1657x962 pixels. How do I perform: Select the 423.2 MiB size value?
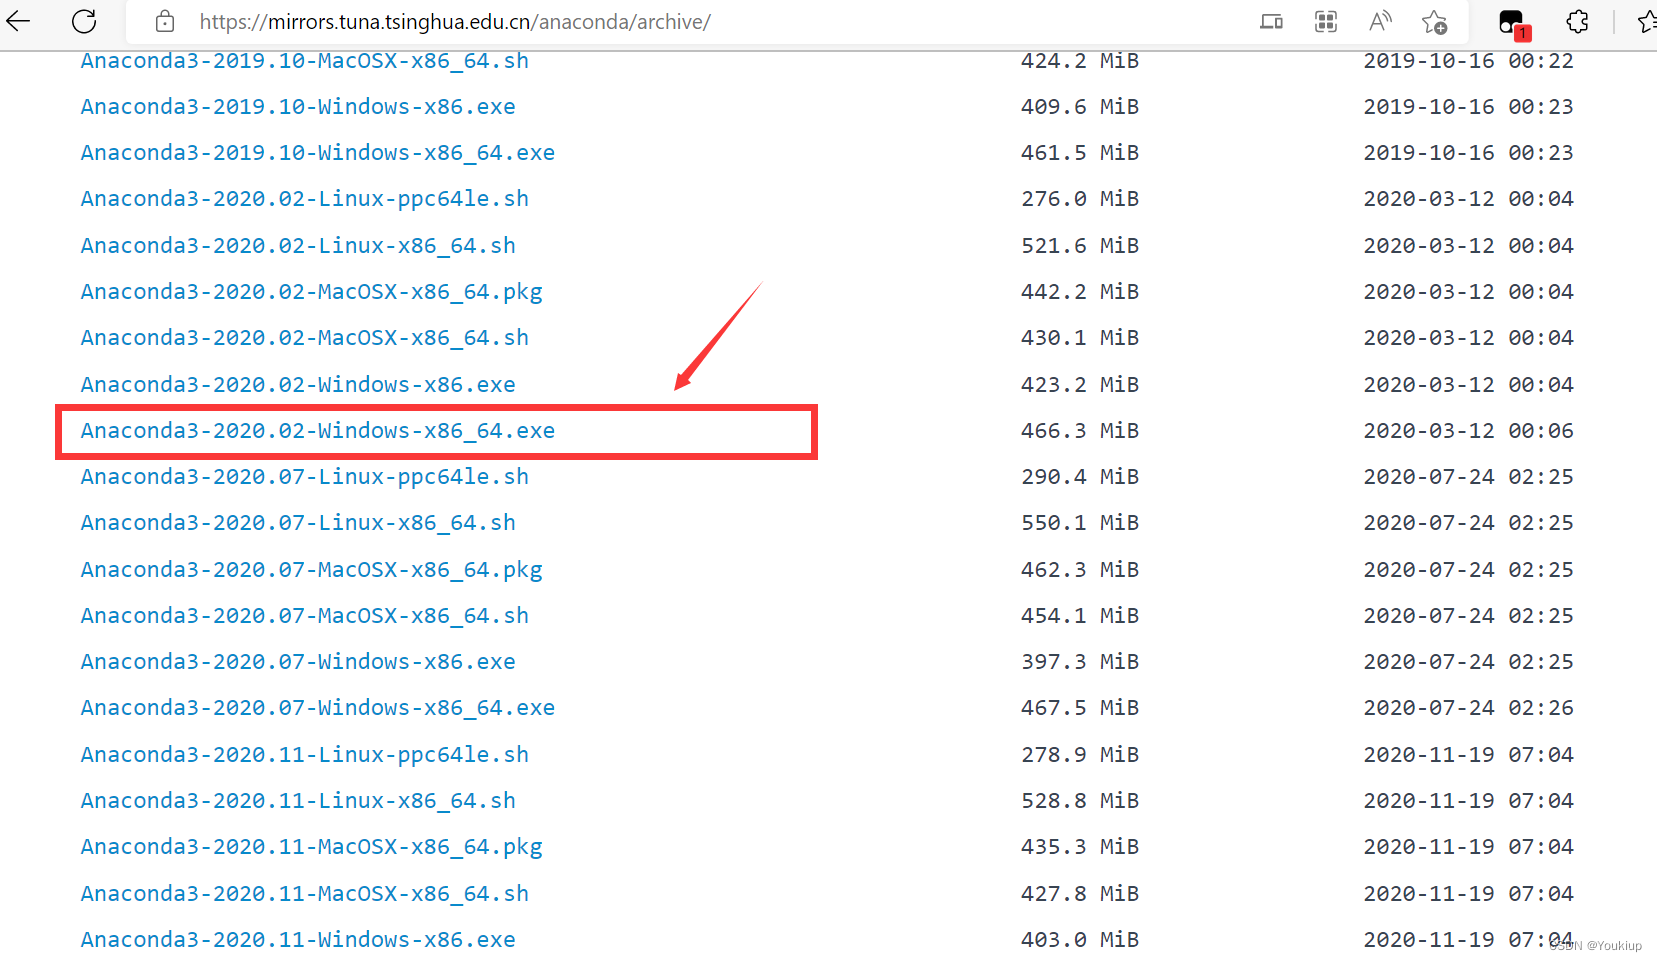1080,385
